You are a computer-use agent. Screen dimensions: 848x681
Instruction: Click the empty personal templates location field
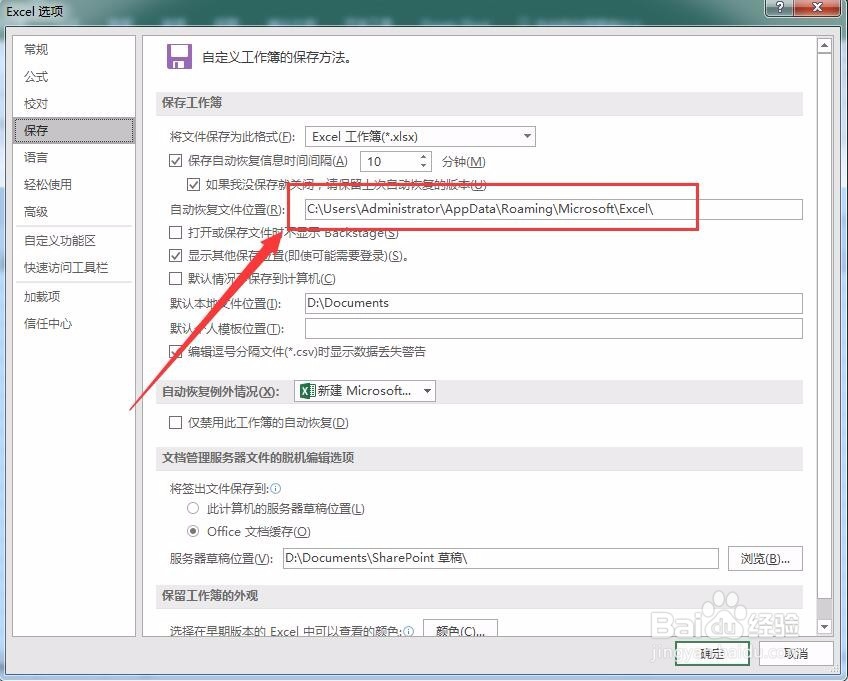554,328
